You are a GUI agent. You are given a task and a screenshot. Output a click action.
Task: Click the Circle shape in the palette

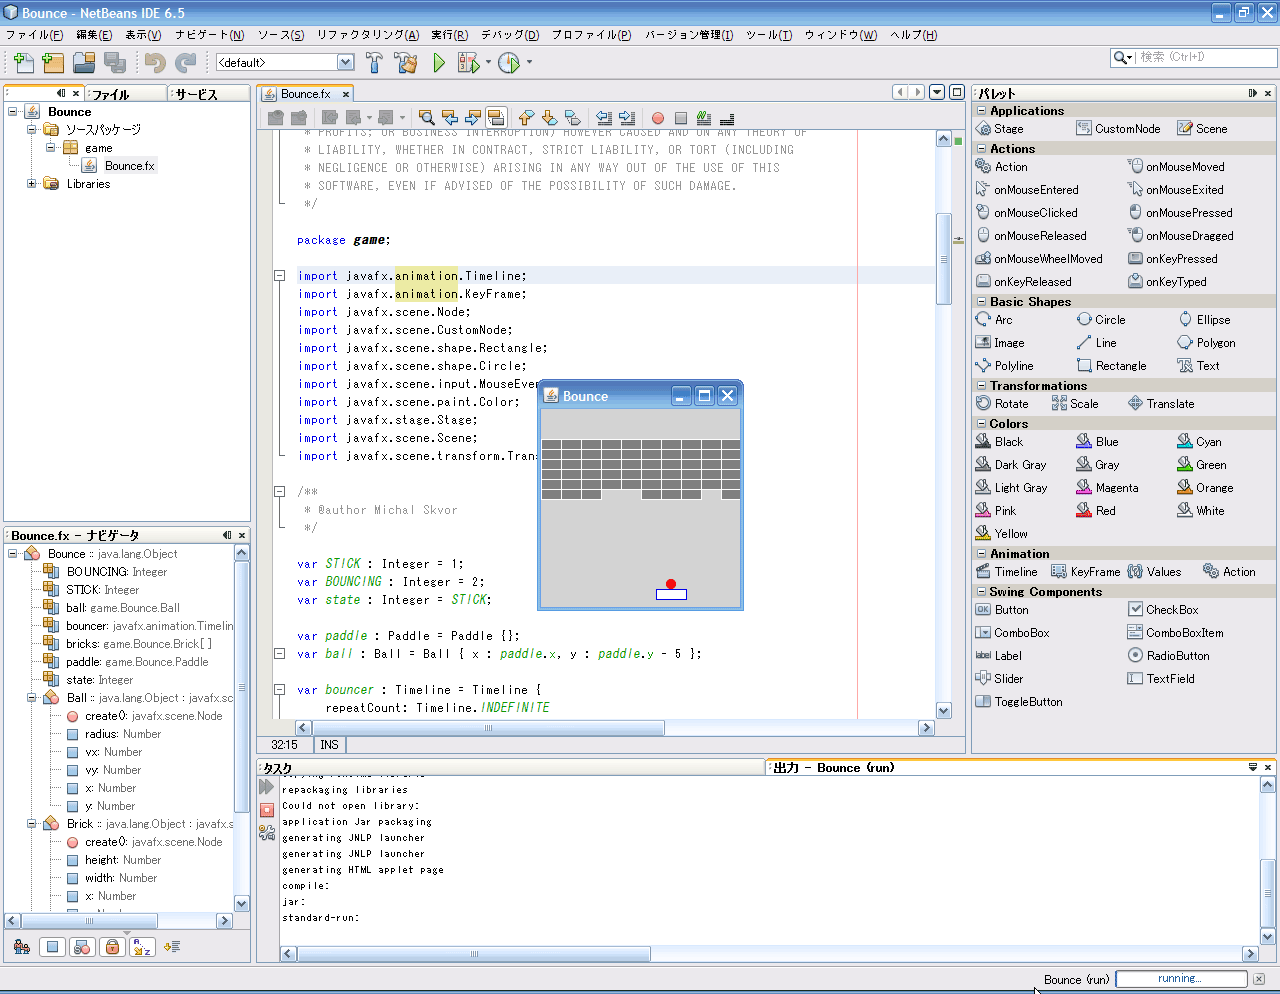point(1101,320)
